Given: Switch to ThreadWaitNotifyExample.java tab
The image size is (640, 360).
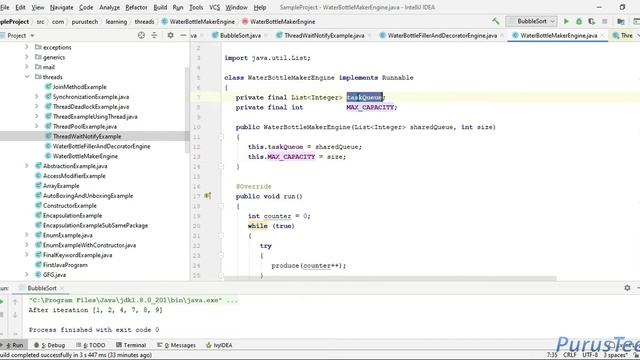Looking at the screenshot, I should [324, 36].
